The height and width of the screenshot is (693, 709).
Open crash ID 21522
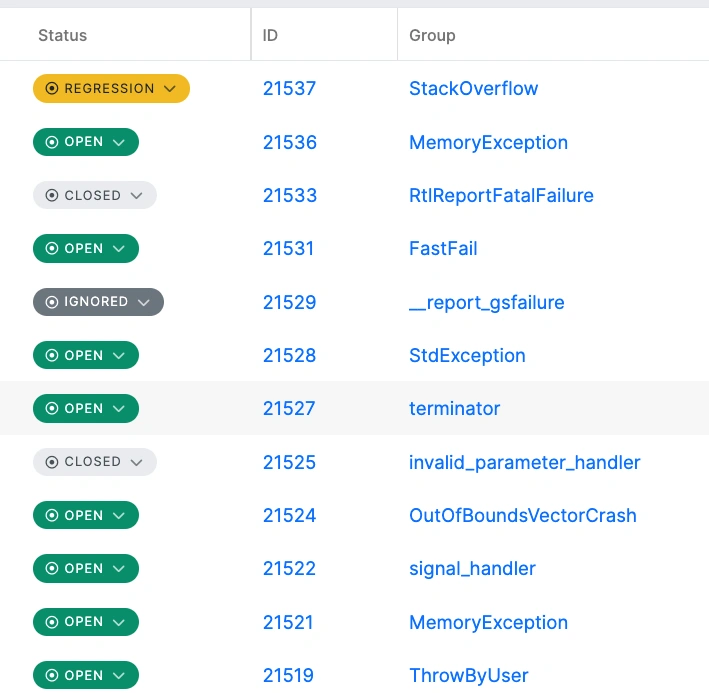click(x=289, y=569)
